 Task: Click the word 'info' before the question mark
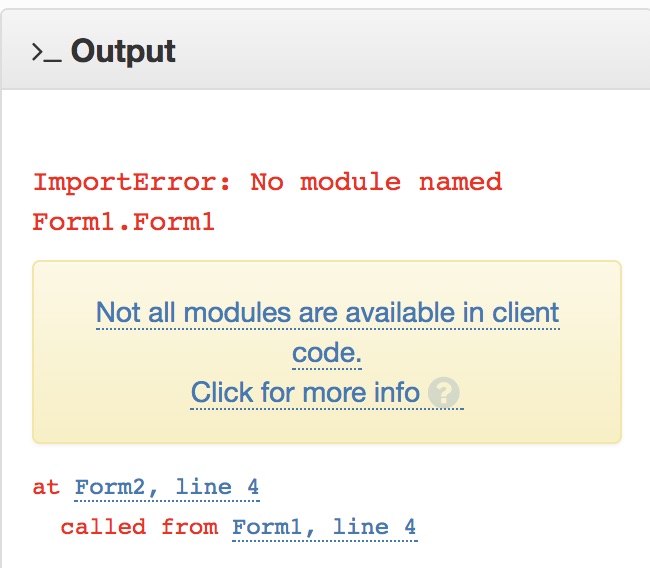(x=397, y=392)
